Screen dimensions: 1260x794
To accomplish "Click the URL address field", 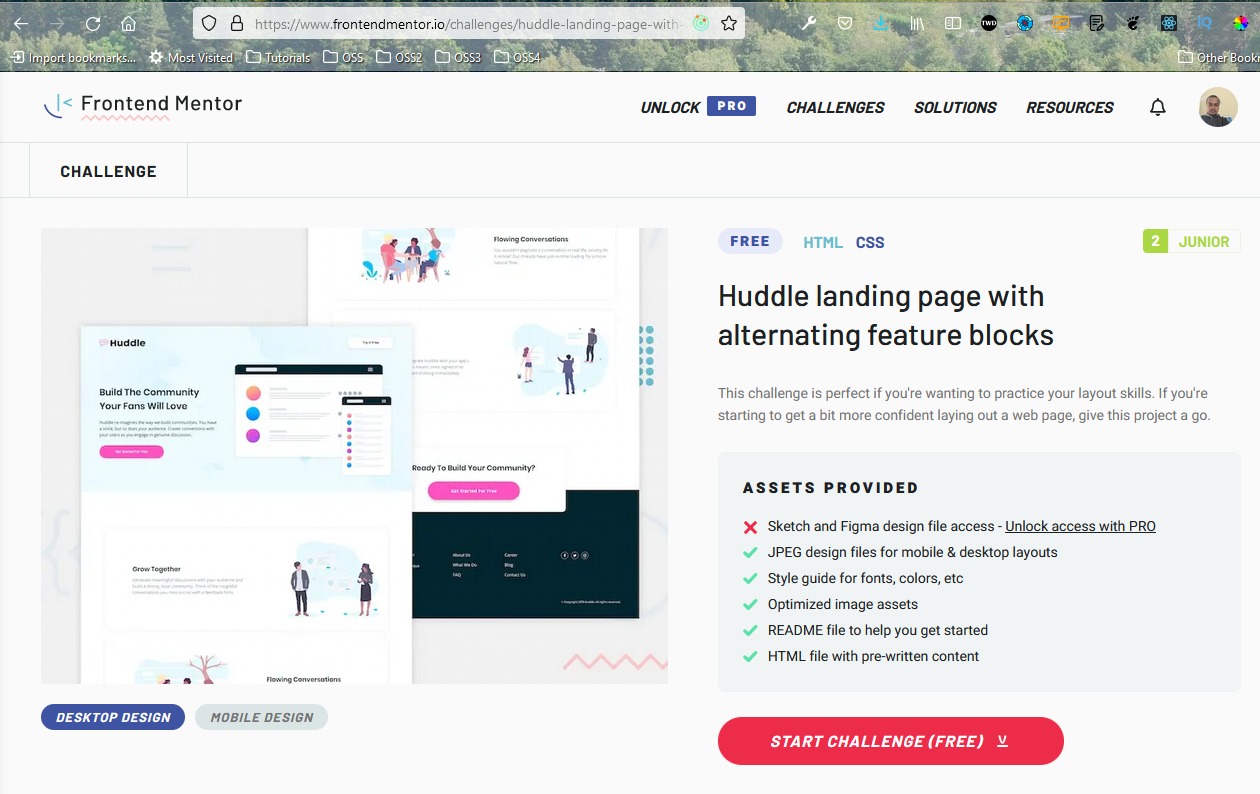I will tap(467, 23).
